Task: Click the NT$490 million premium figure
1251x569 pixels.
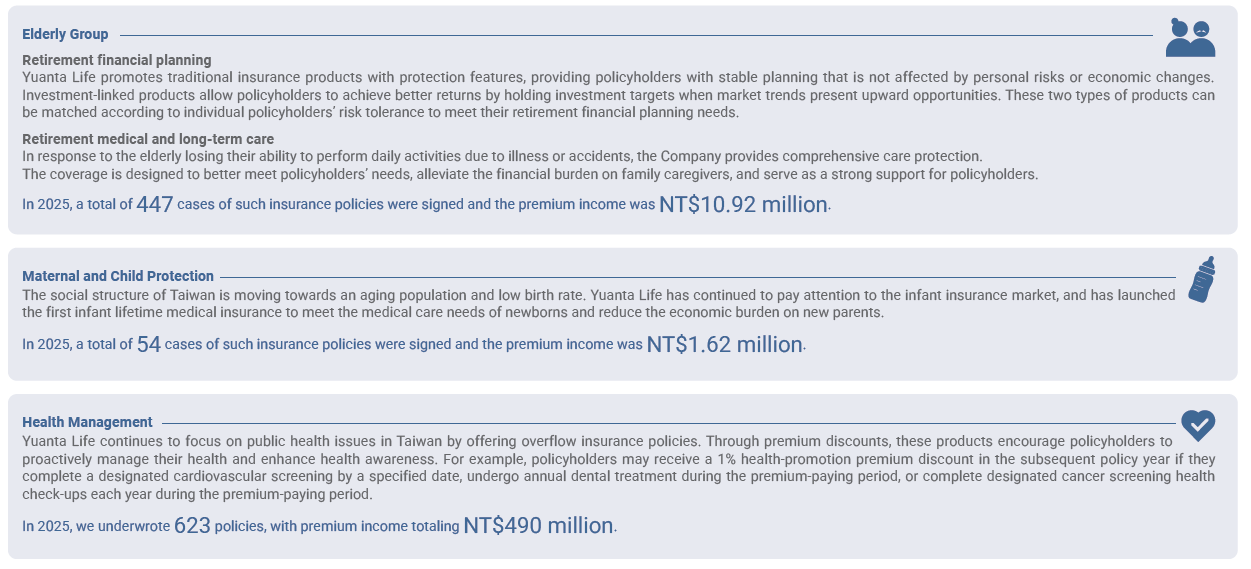Action: pyautogui.click(x=538, y=526)
